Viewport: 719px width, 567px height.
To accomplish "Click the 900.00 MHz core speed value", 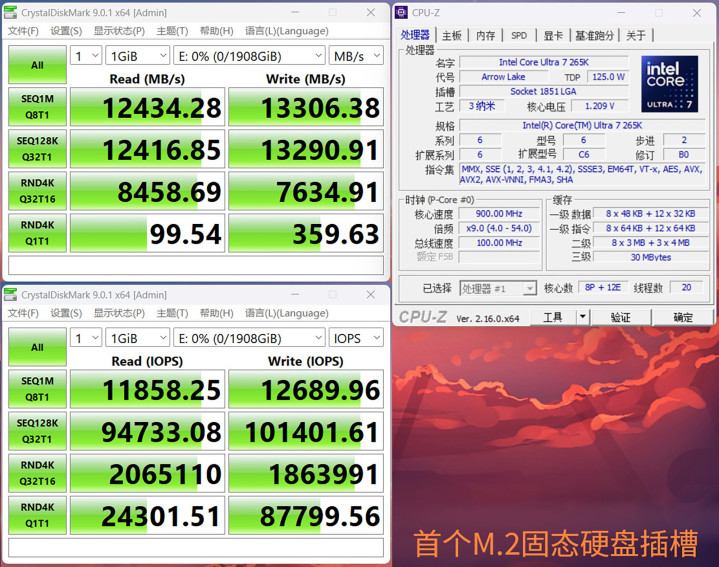I will tap(499, 214).
